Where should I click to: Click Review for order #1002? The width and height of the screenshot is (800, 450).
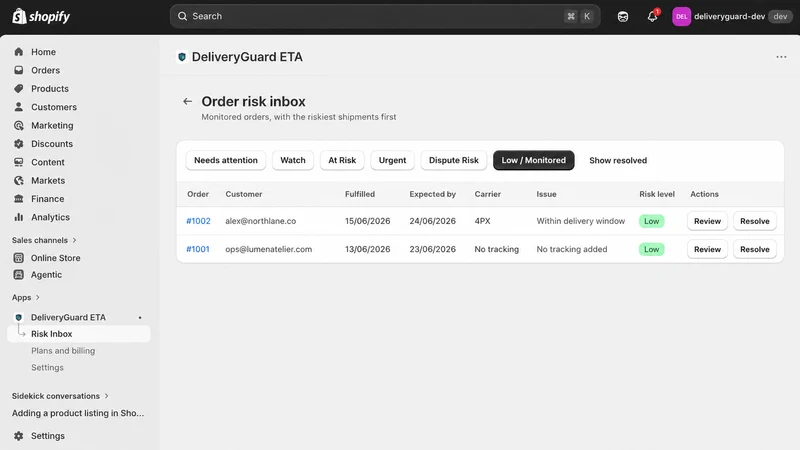pos(707,221)
